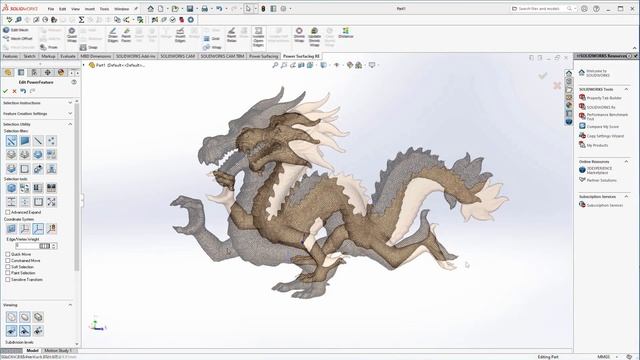
Task: Click the Distance tool in the ribbon
Action: point(346,33)
